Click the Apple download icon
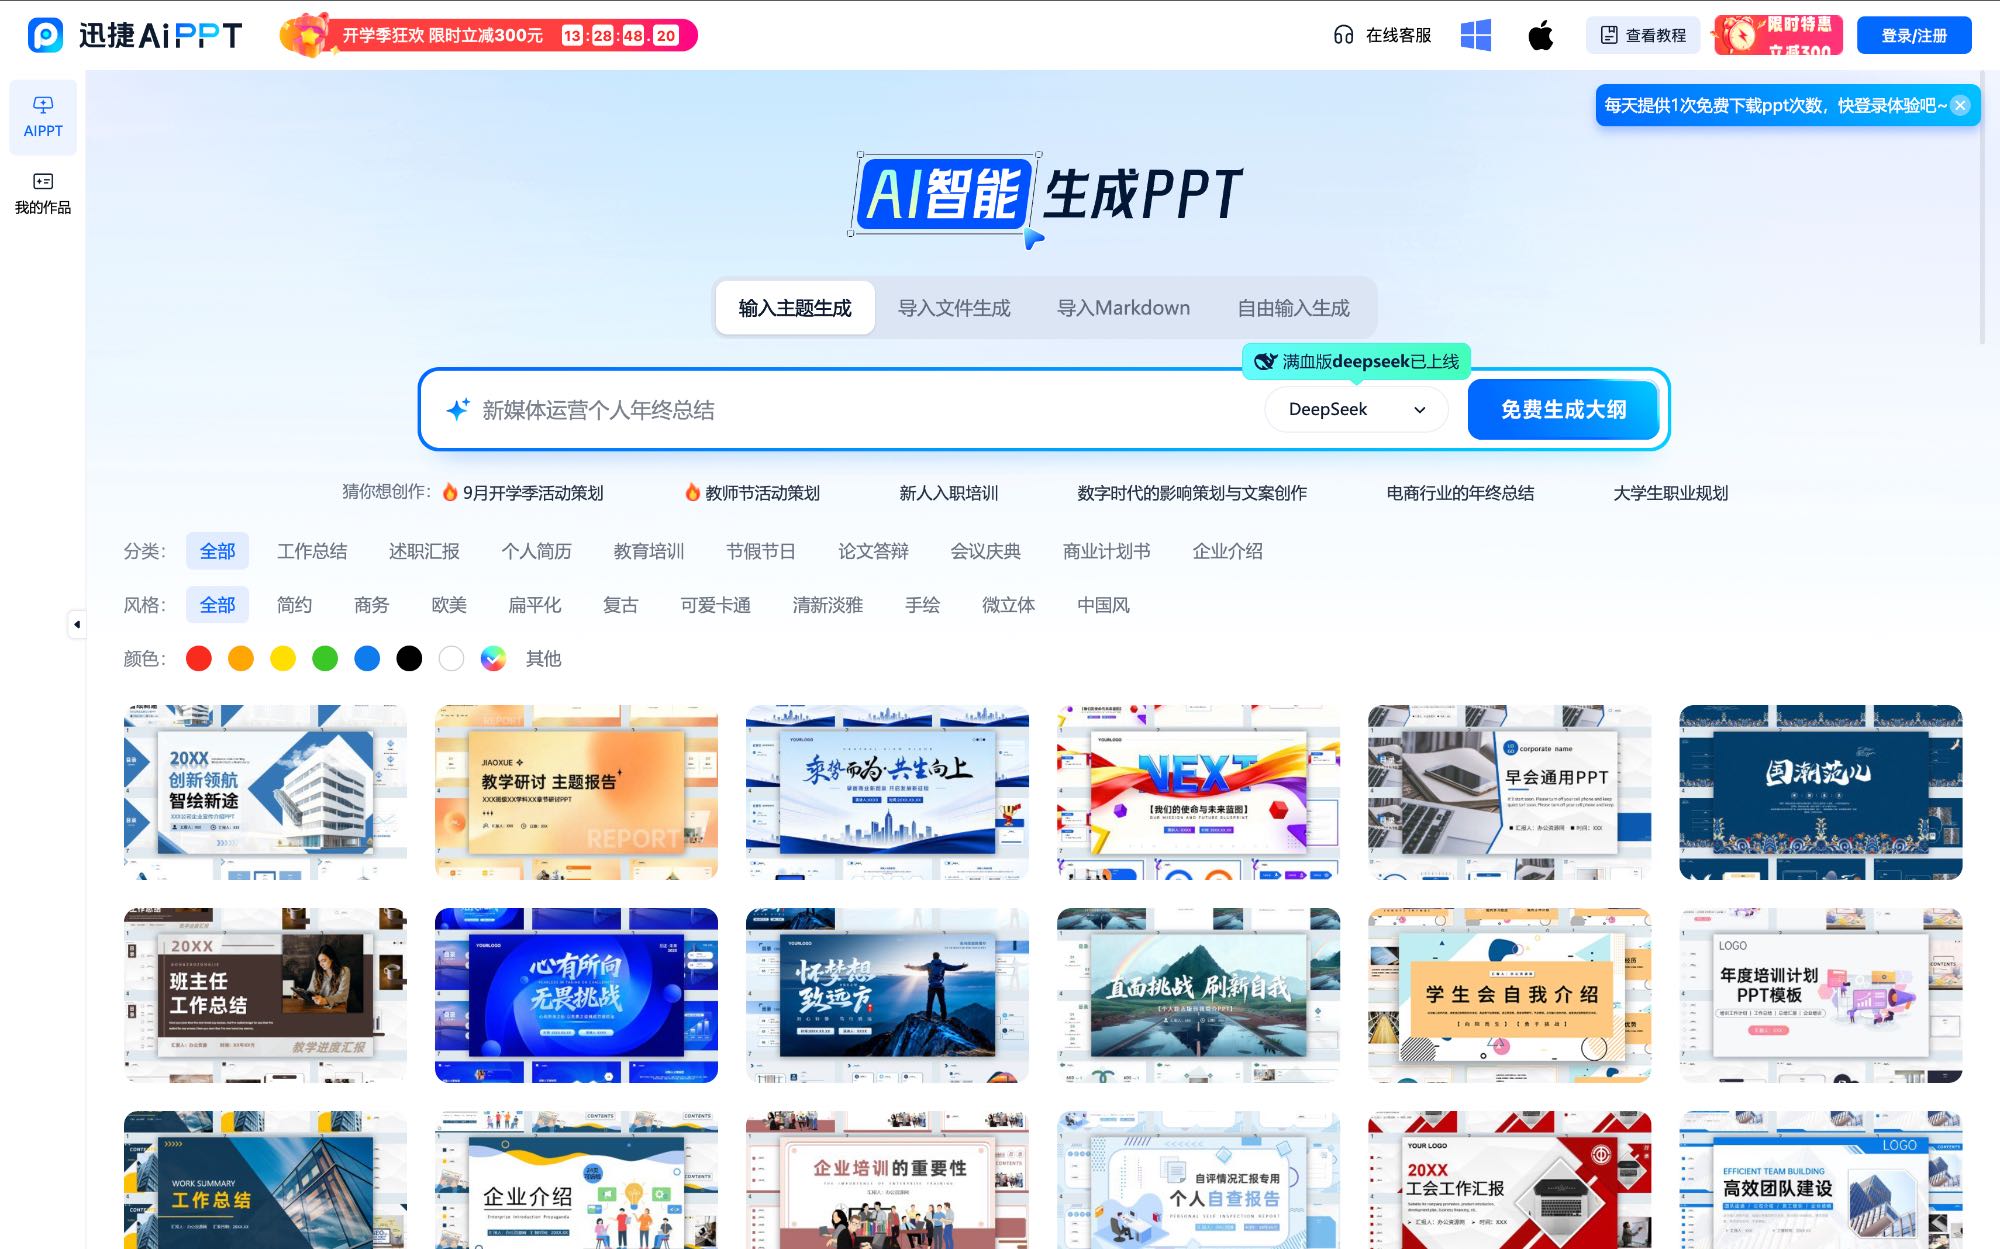 1541,36
